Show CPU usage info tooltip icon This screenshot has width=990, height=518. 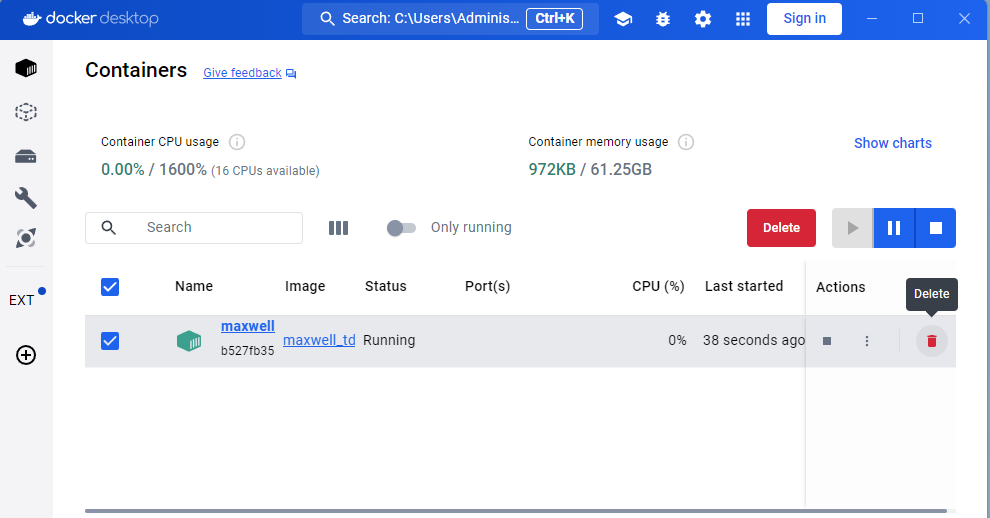[x=237, y=142]
